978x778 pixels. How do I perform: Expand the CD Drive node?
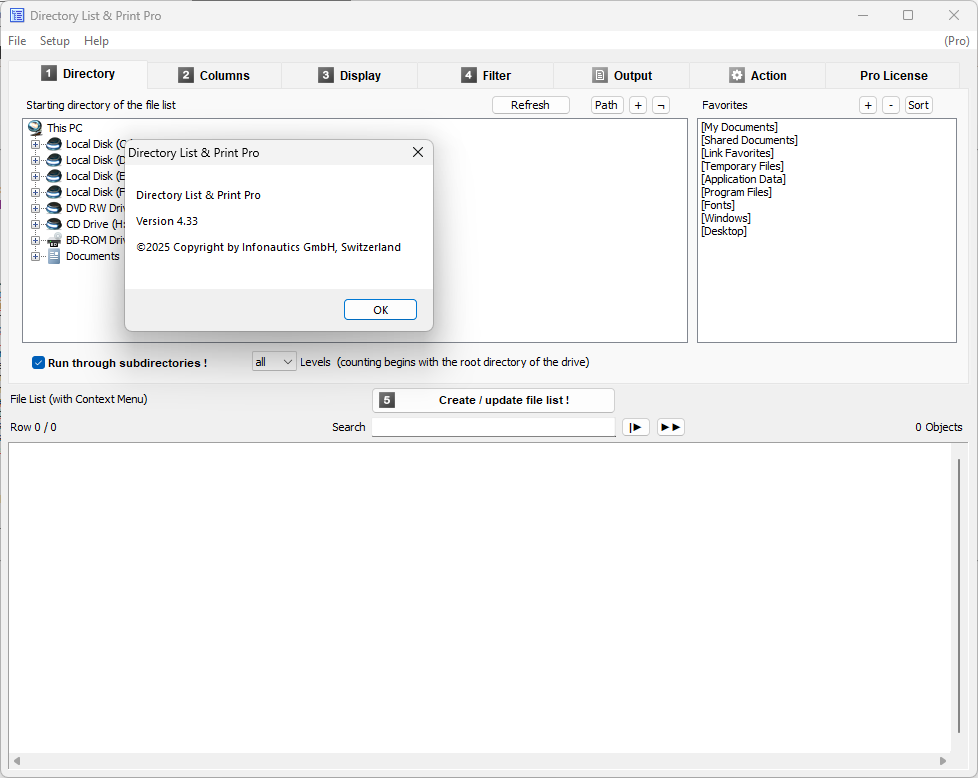click(36, 225)
